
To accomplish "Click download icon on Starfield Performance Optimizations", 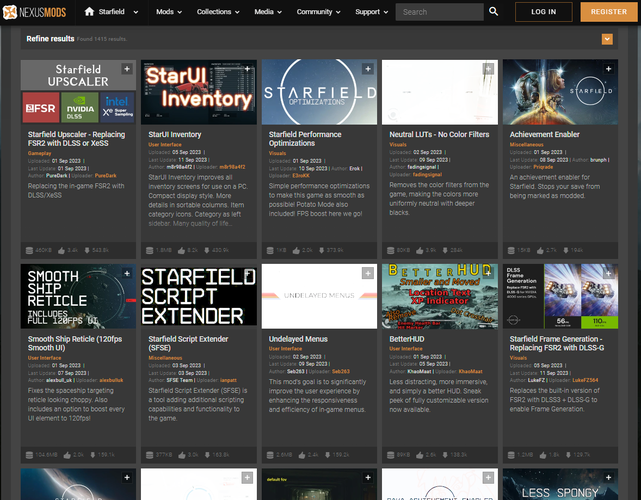I will click(322, 250).
